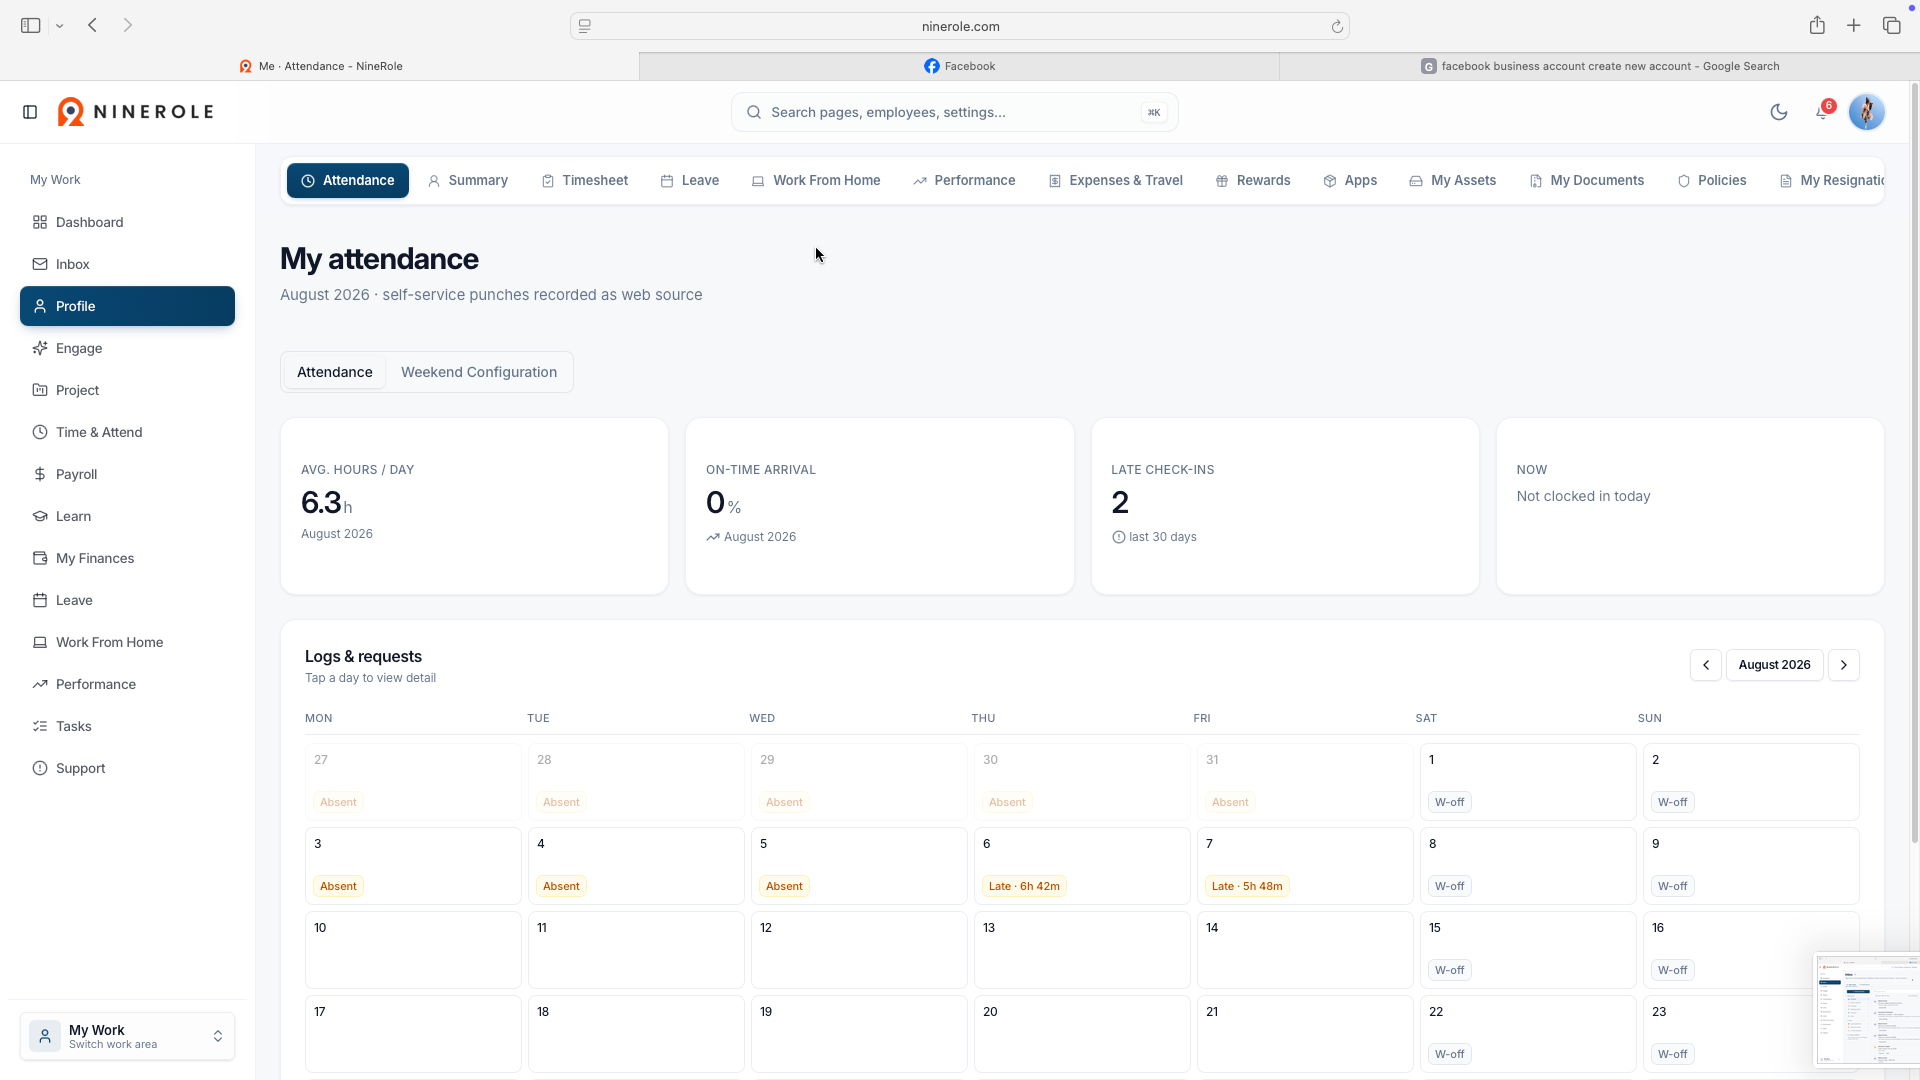Open sidebar Leave item
1920x1080 pixels.
point(127,600)
